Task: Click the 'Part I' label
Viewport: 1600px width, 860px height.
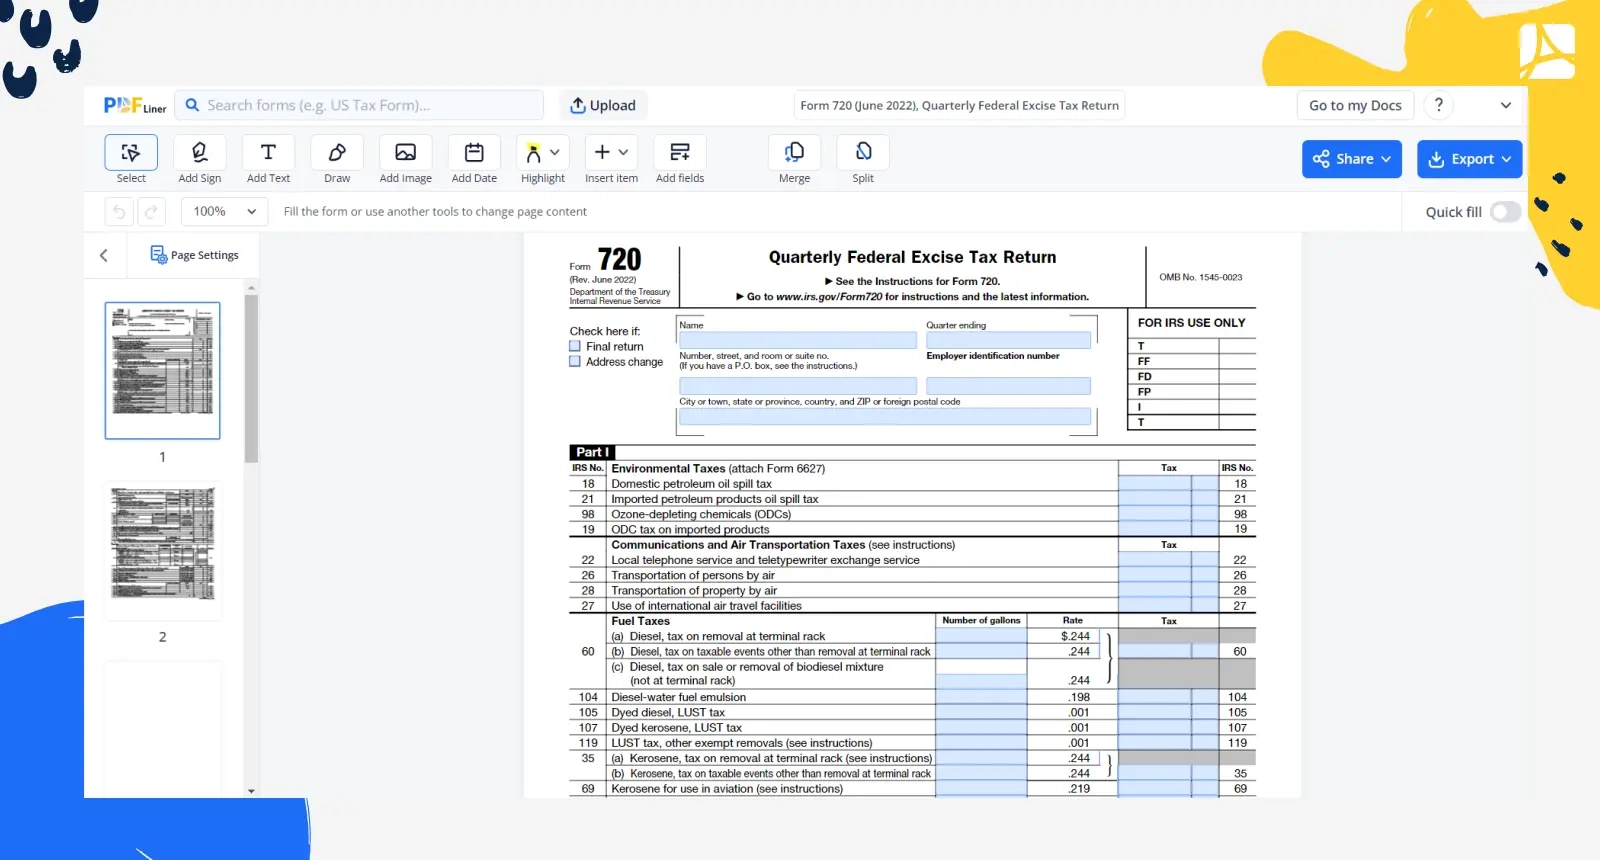Action: [x=592, y=452]
